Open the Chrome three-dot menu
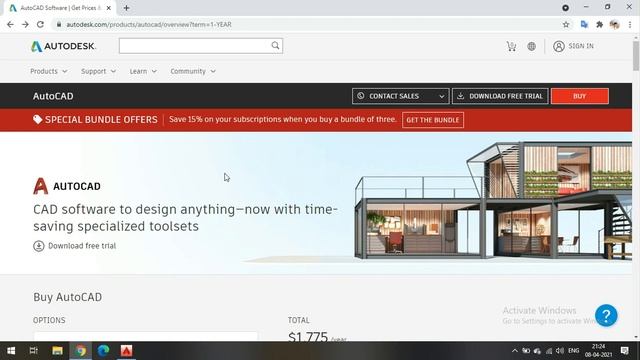 tap(630, 24)
